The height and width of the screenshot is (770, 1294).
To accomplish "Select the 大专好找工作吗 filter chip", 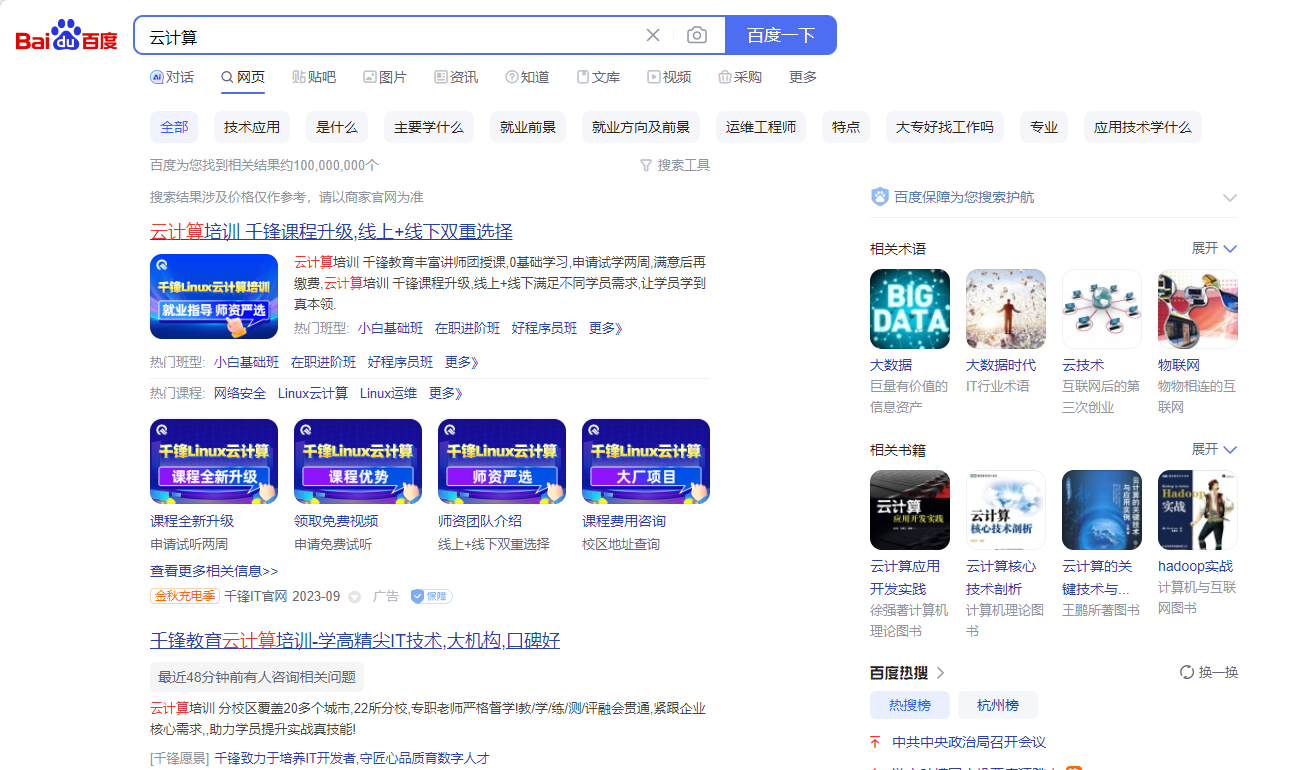I will pyautogui.click(x=945, y=127).
